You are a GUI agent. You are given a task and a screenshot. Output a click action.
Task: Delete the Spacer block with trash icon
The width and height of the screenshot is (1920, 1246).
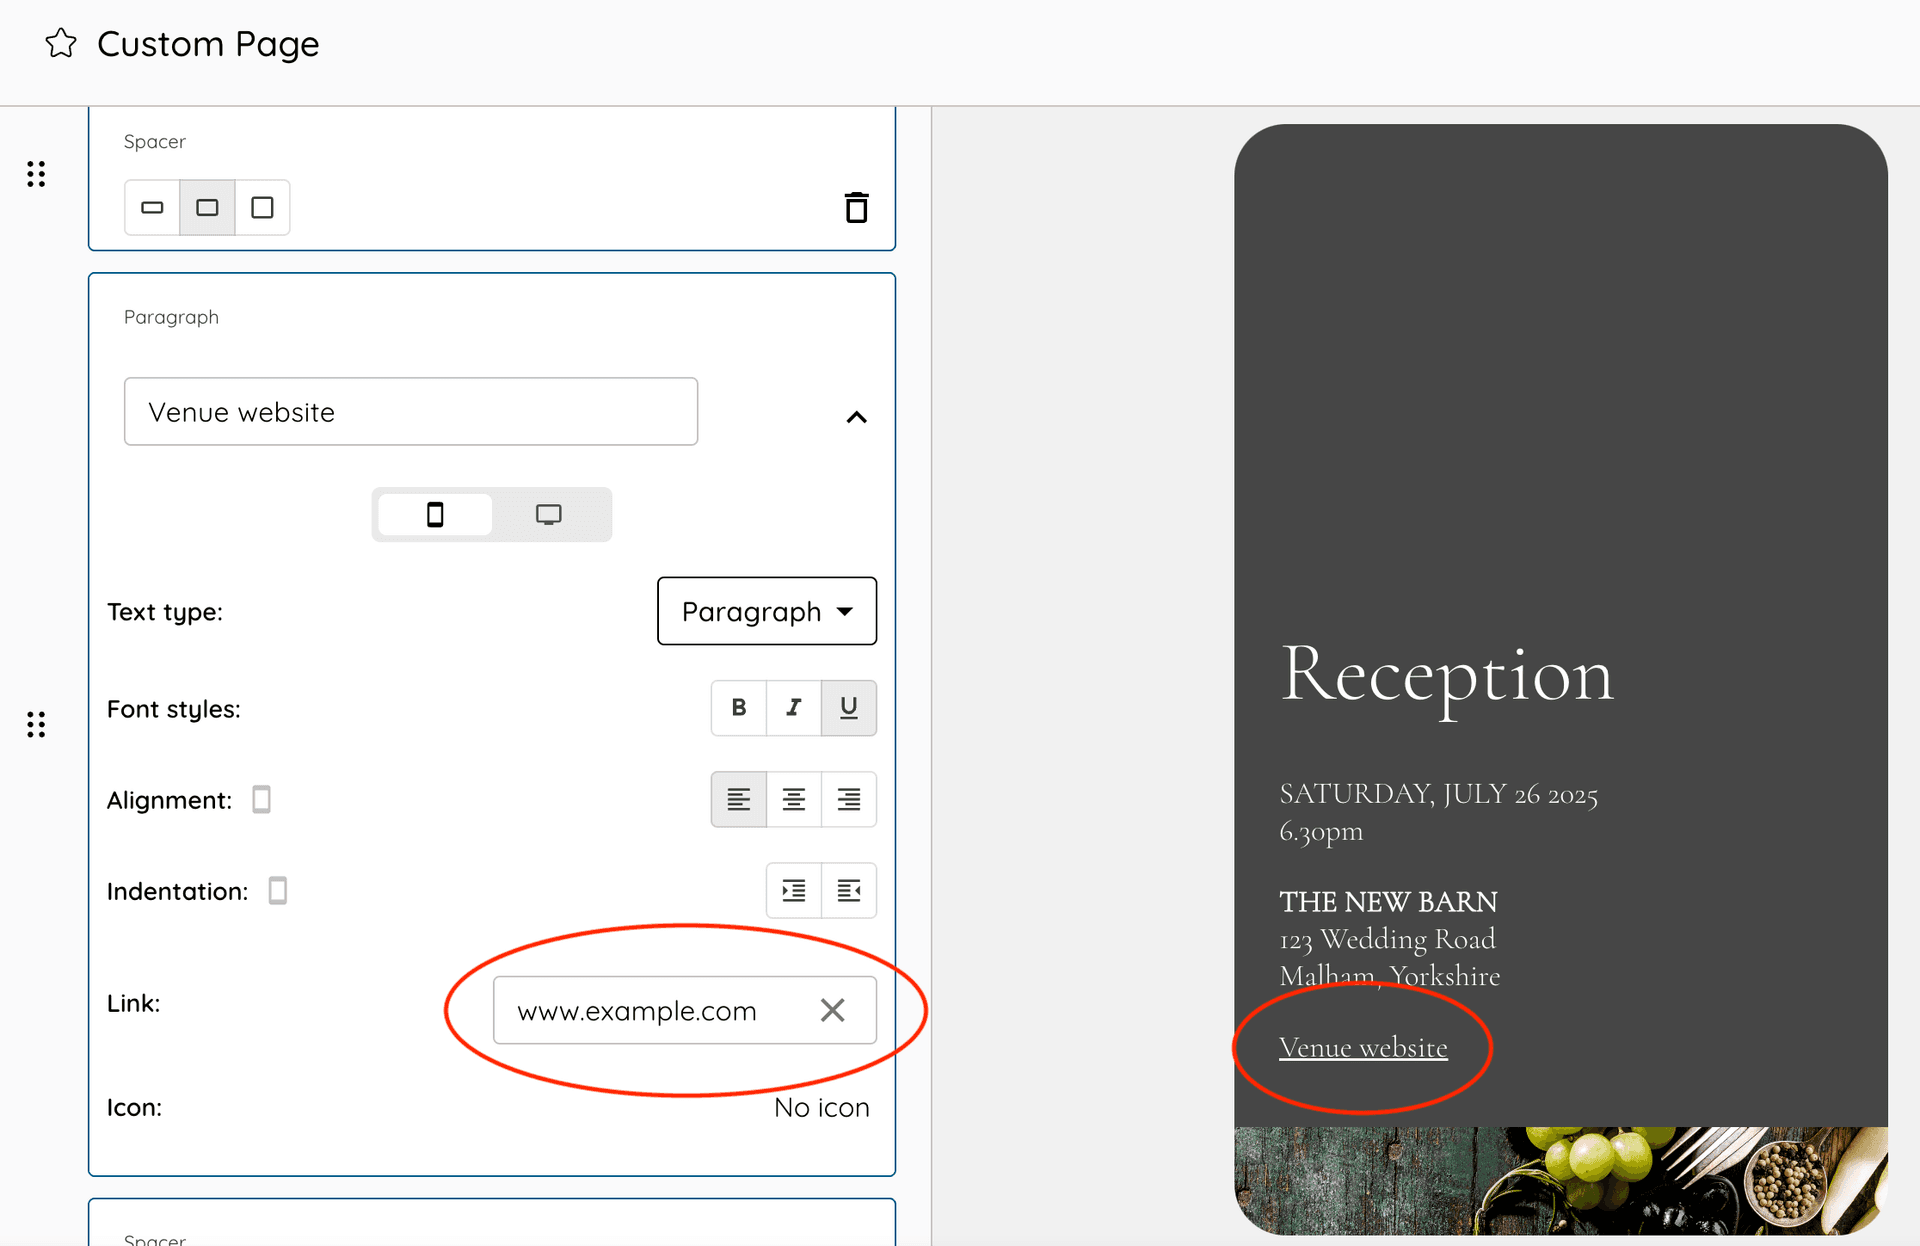click(x=856, y=208)
